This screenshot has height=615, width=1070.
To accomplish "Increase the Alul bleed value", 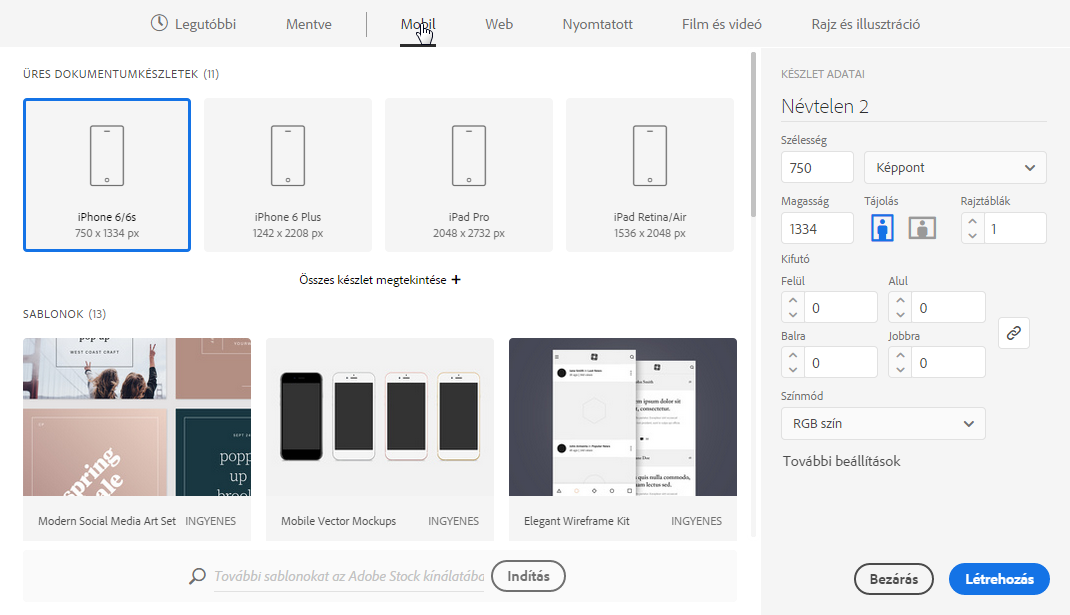I will pyautogui.click(x=900, y=300).
